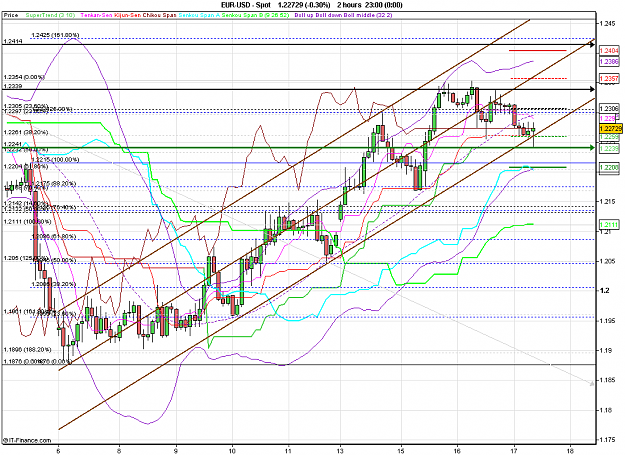Click date label 10 on time axis
Screen dimensions: 625x455
(232, 451)
